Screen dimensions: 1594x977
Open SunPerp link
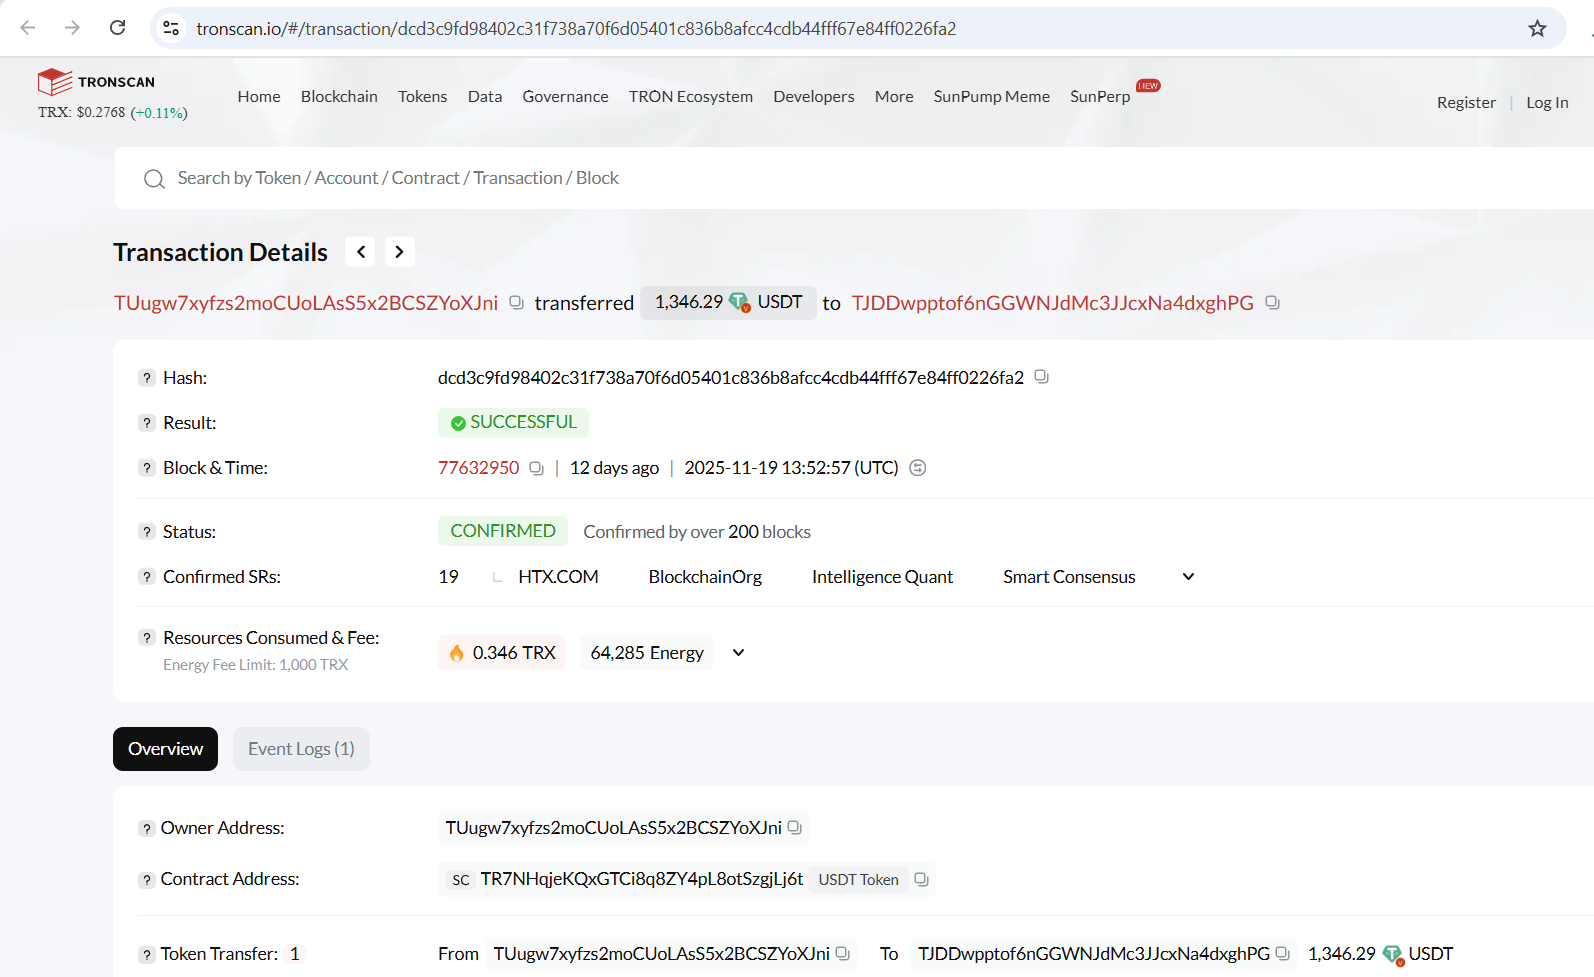coord(1100,96)
